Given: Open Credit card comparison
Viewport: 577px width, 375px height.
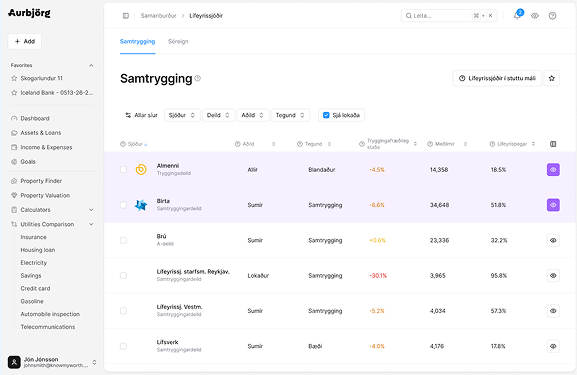Looking at the screenshot, I should click(x=35, y=289).
